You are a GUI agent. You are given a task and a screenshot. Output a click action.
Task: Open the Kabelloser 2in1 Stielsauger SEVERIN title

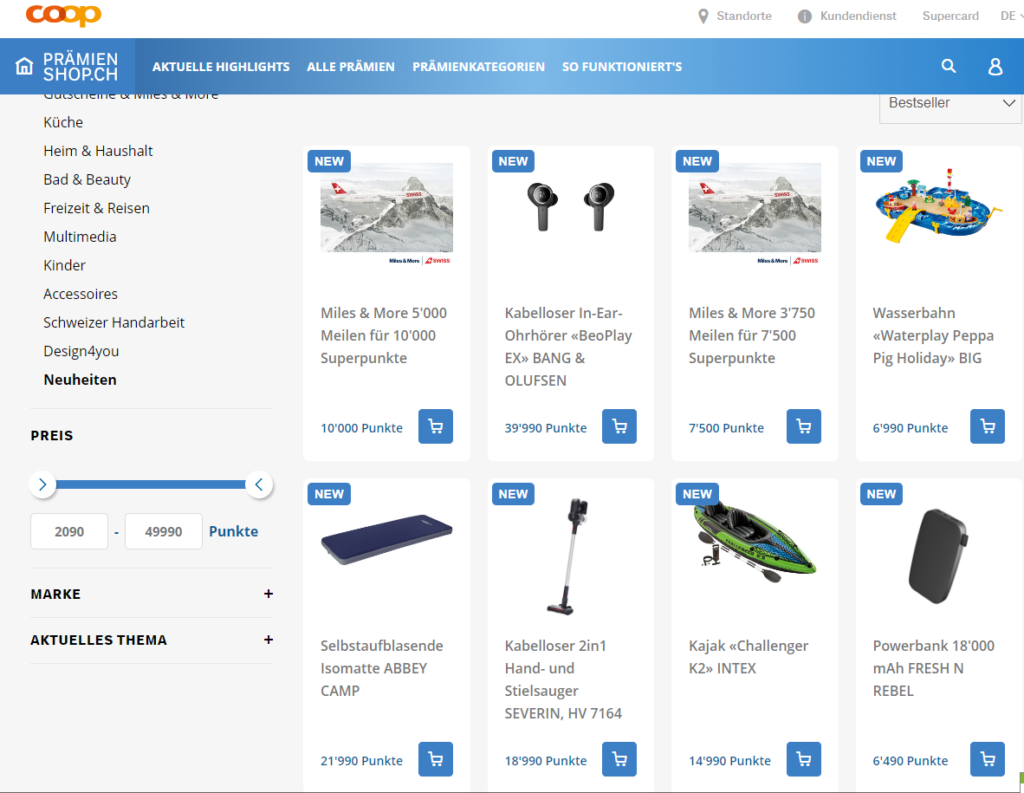(563, 679)
